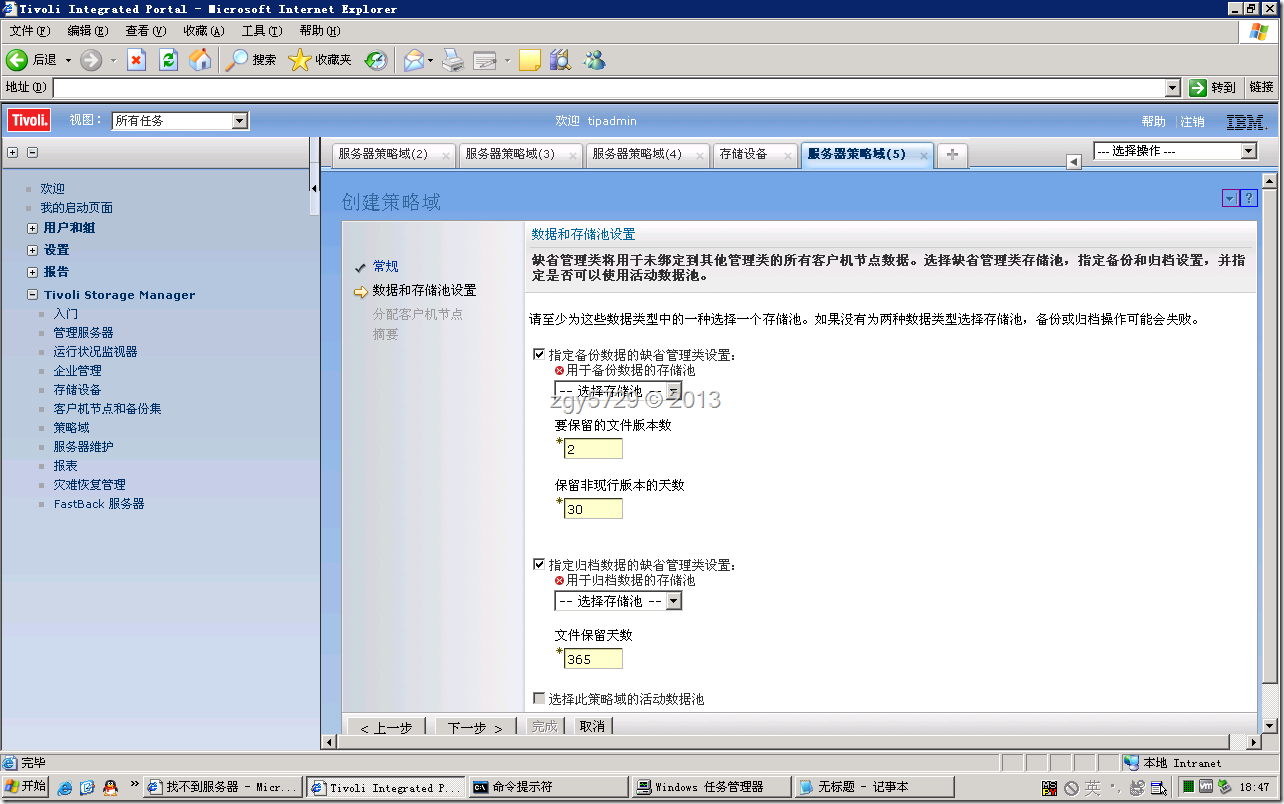
Task: Click the IE Refresh icon
Action: coord(168,60)
